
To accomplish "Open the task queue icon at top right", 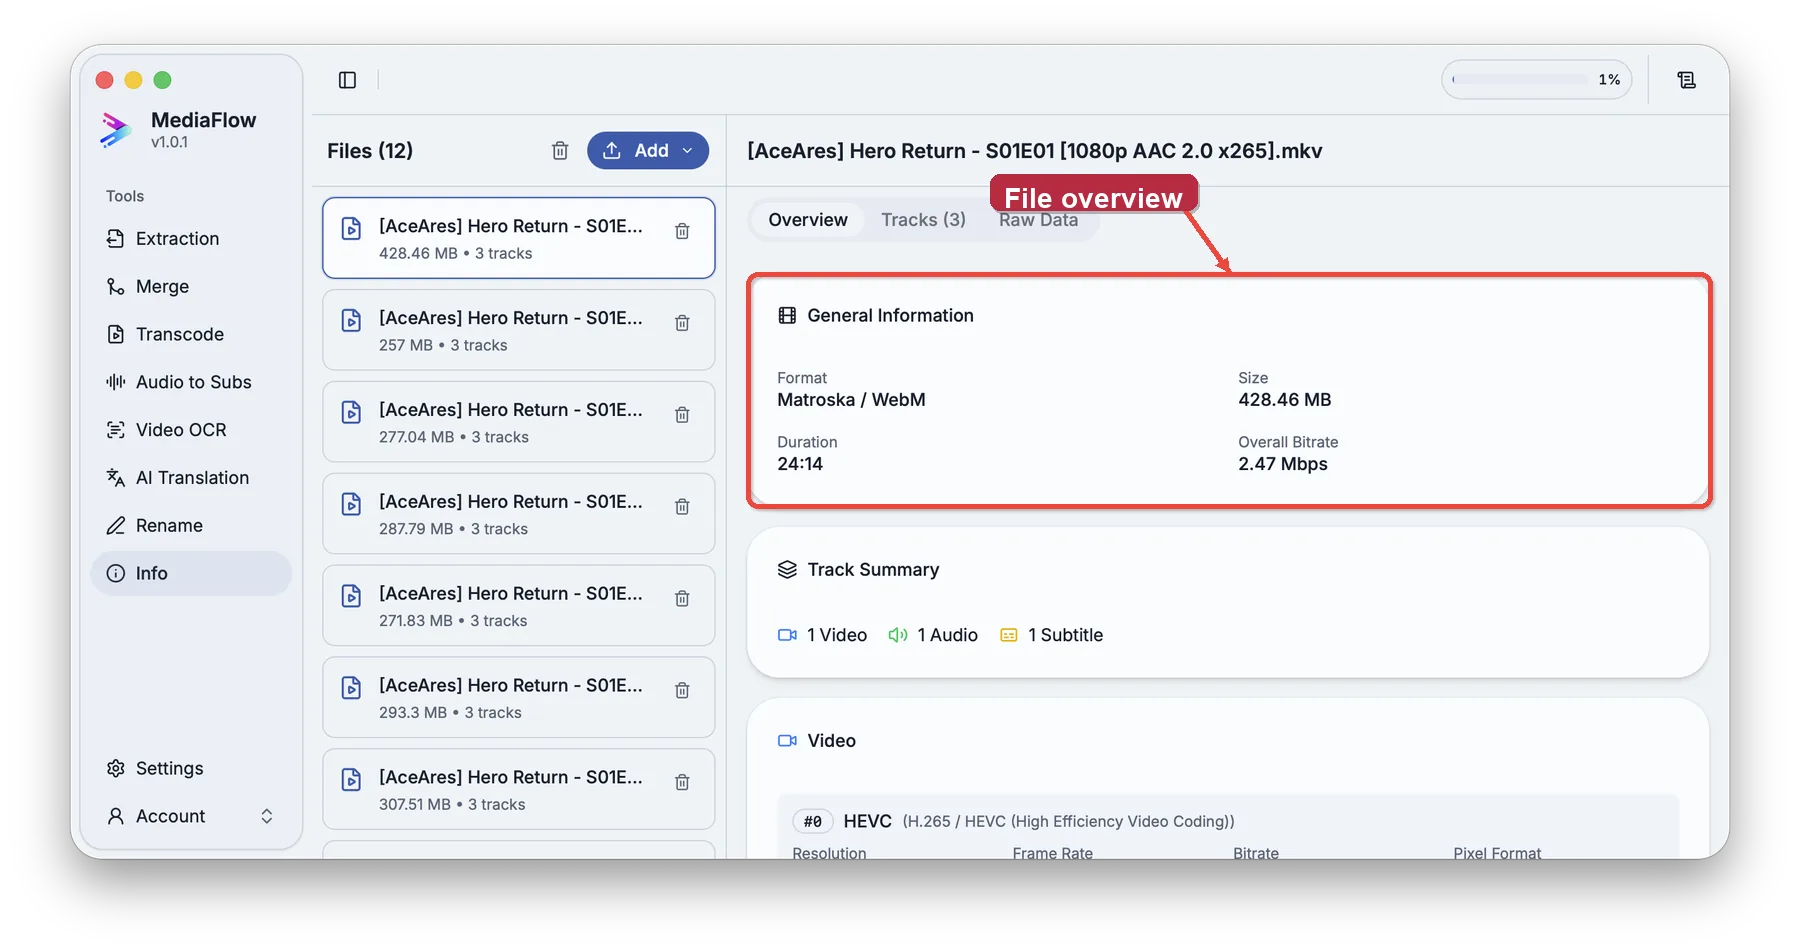I will pos(1686,80).
